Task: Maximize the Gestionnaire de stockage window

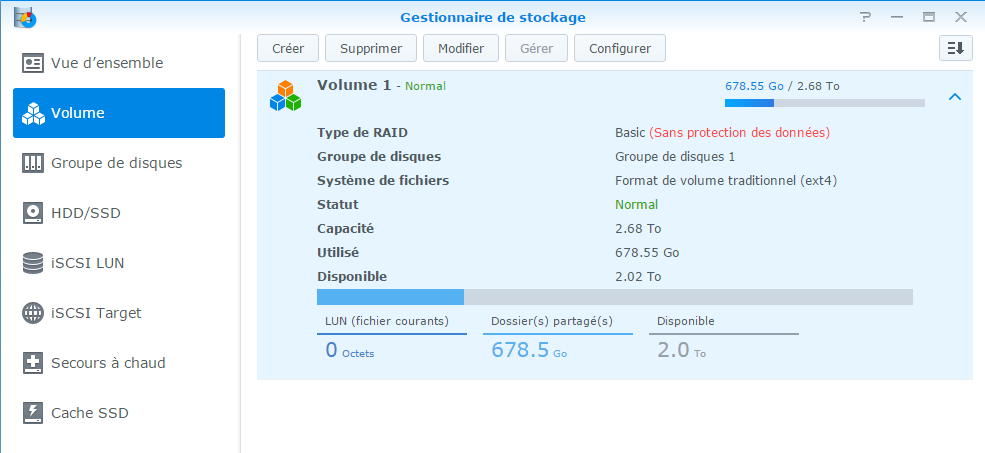Action: tap(929, 18)
